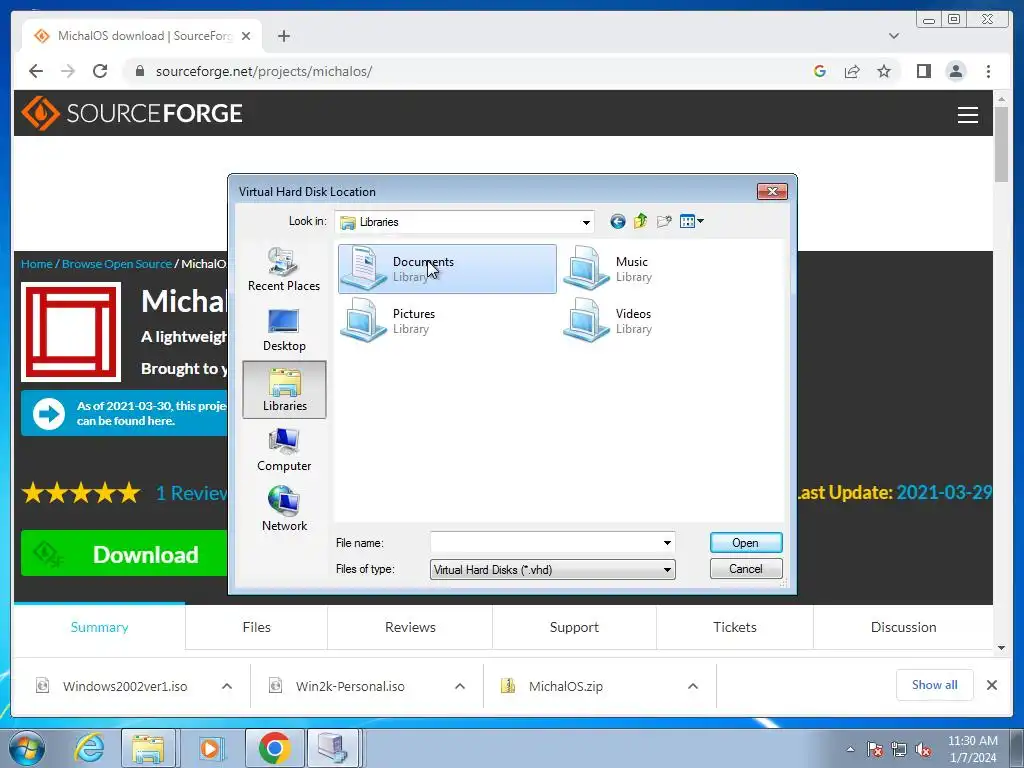Click the Chrome forward arrow
Image resolution: width=1024 pixels, height=768 pixels.
(x=68, y=71)
